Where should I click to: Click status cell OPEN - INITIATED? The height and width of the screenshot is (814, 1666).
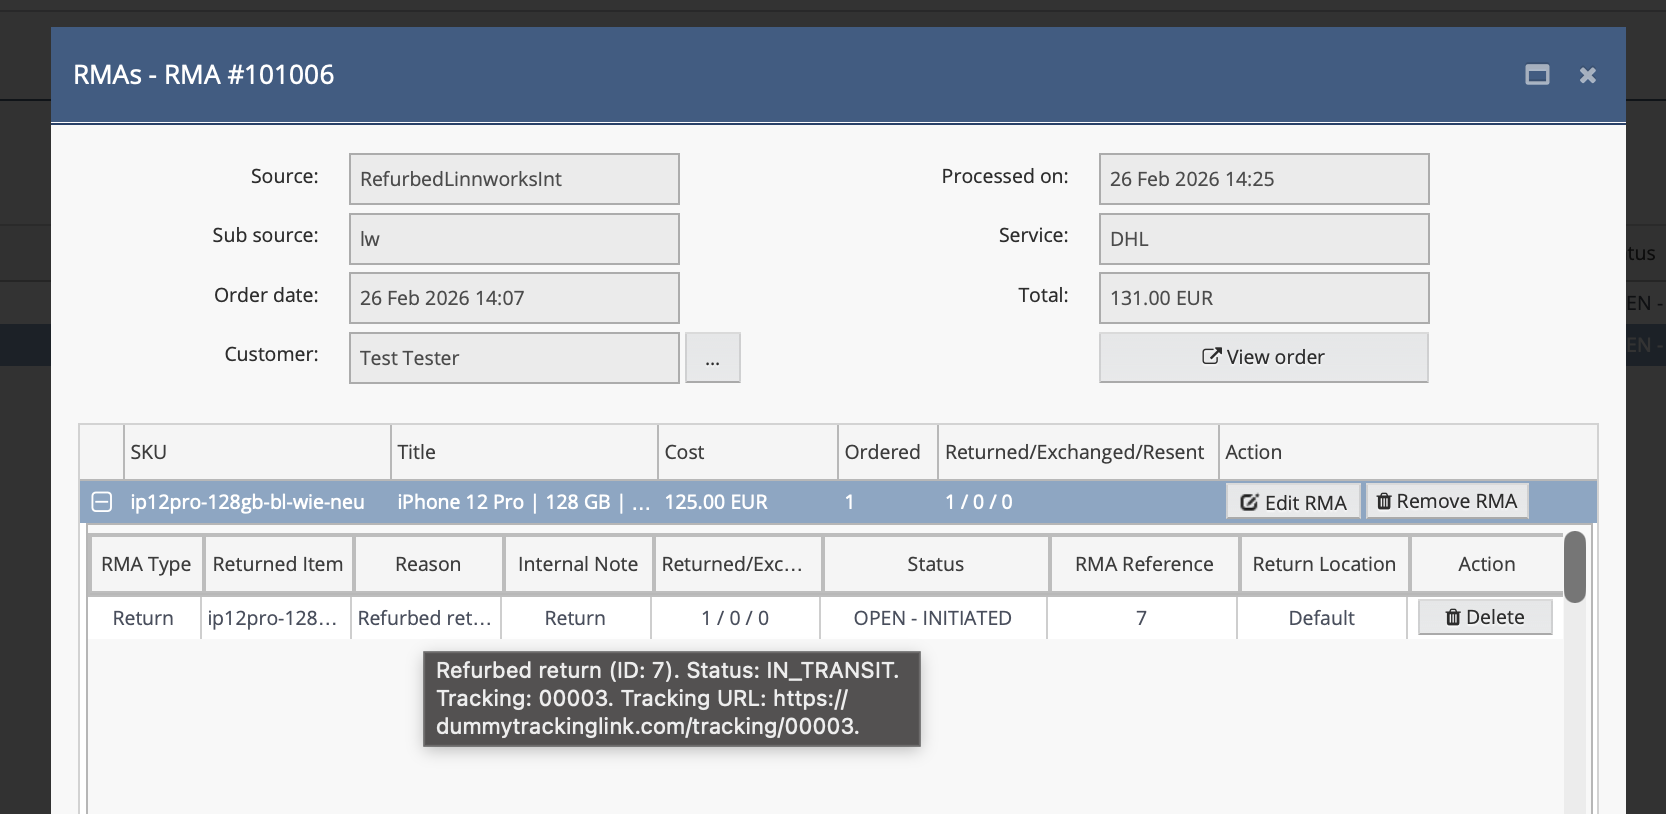[x=933, y=618]
